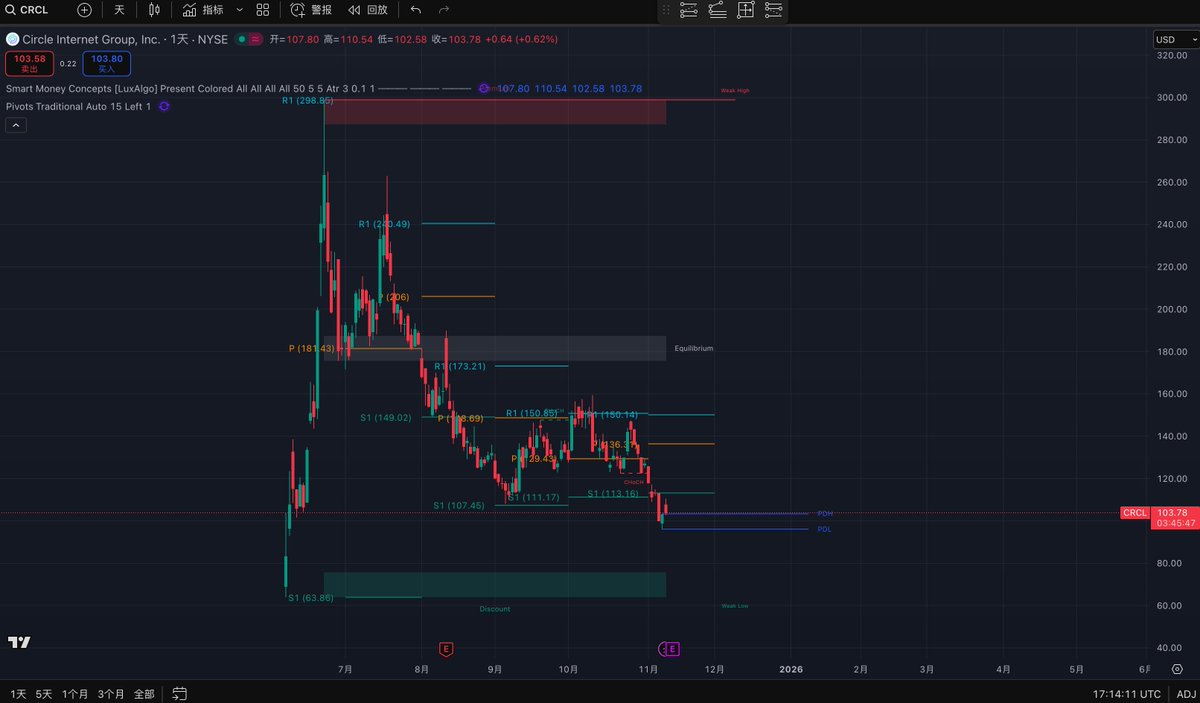The width and height of the screenshot is (1200, 703).
Task: Click the undo arrow
Action: [x=416, y=10]
